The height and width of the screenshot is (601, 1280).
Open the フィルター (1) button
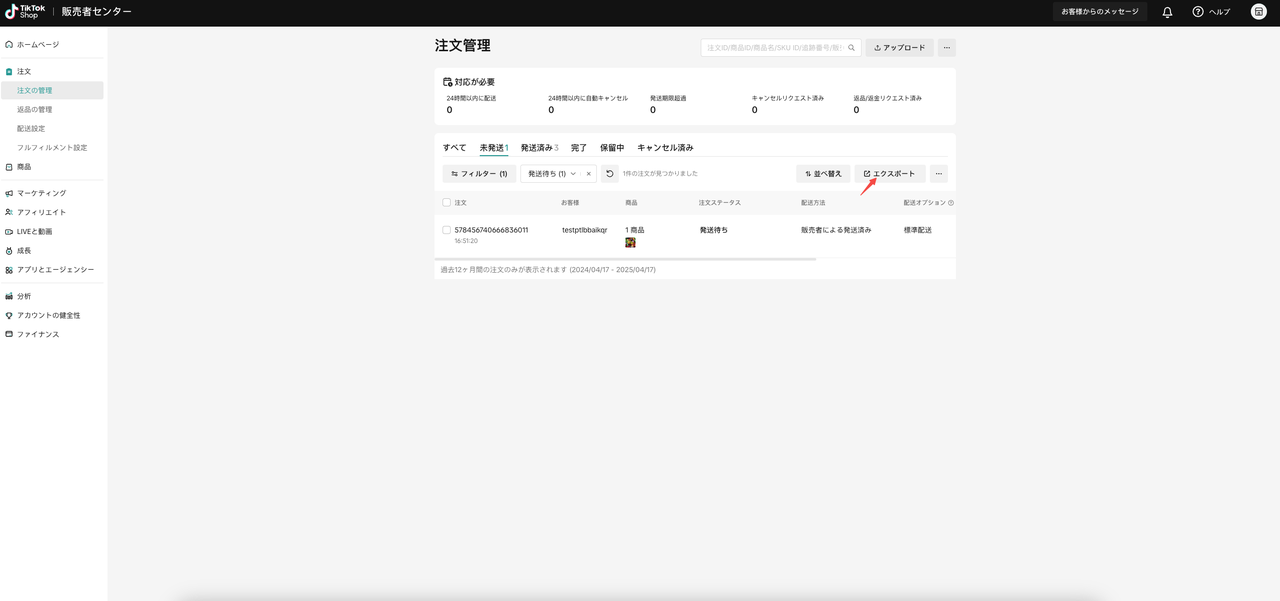tap(479, 174)
